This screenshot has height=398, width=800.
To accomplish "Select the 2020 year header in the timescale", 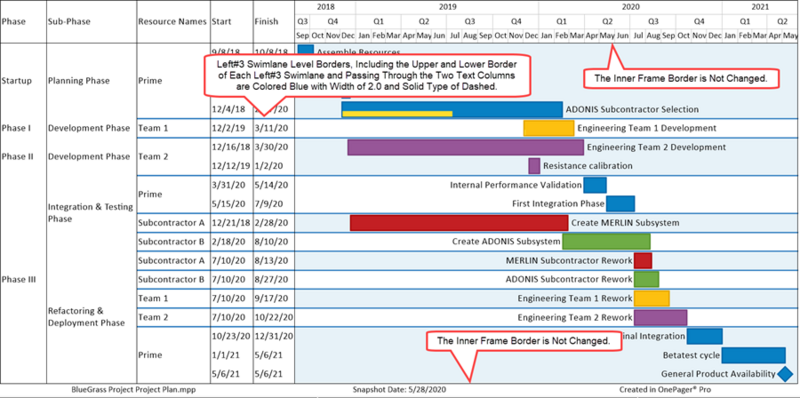I will [630, 7].
